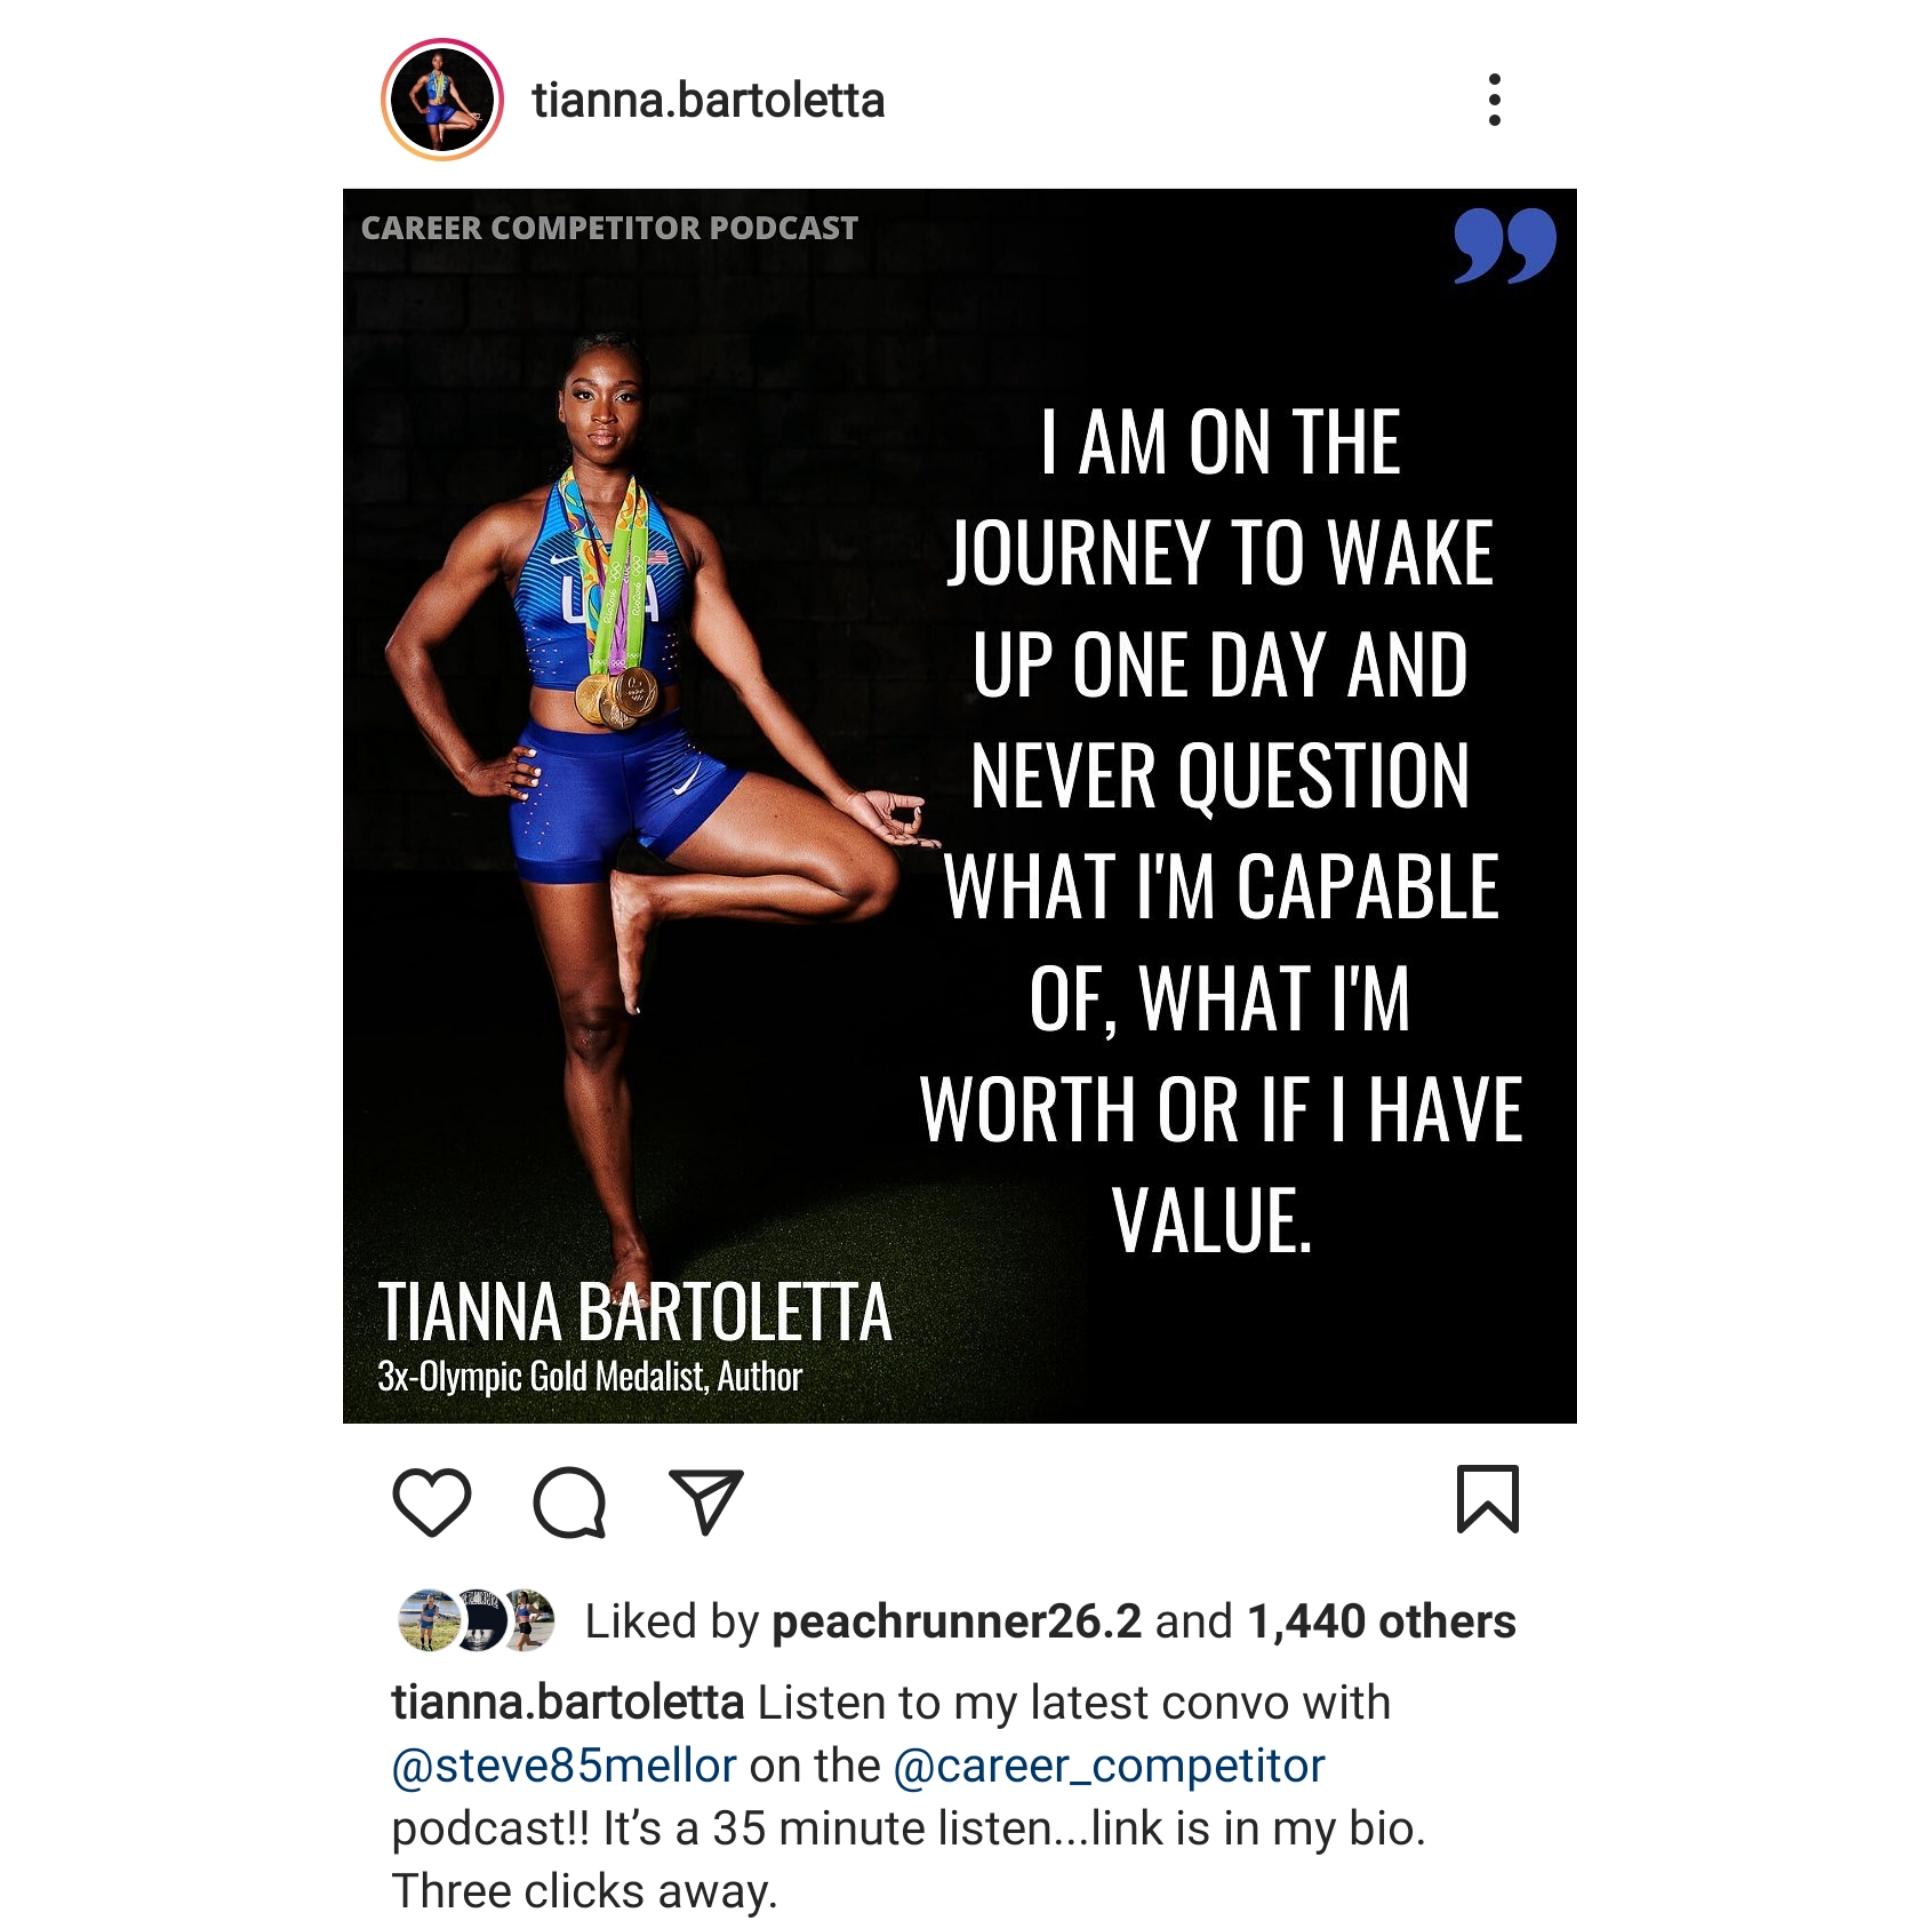Open the tianna.bartoletta profile from the post header

[708, 100]
